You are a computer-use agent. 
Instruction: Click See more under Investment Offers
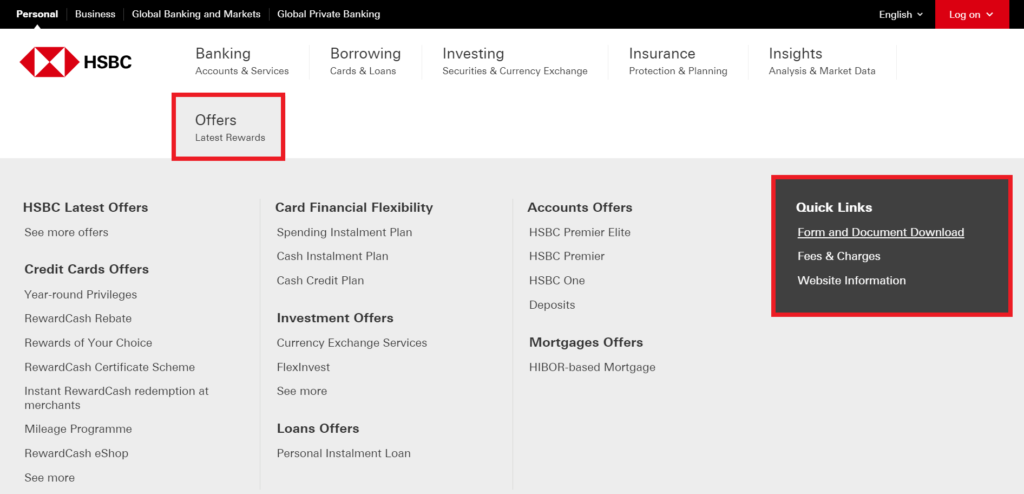[302, 391]
